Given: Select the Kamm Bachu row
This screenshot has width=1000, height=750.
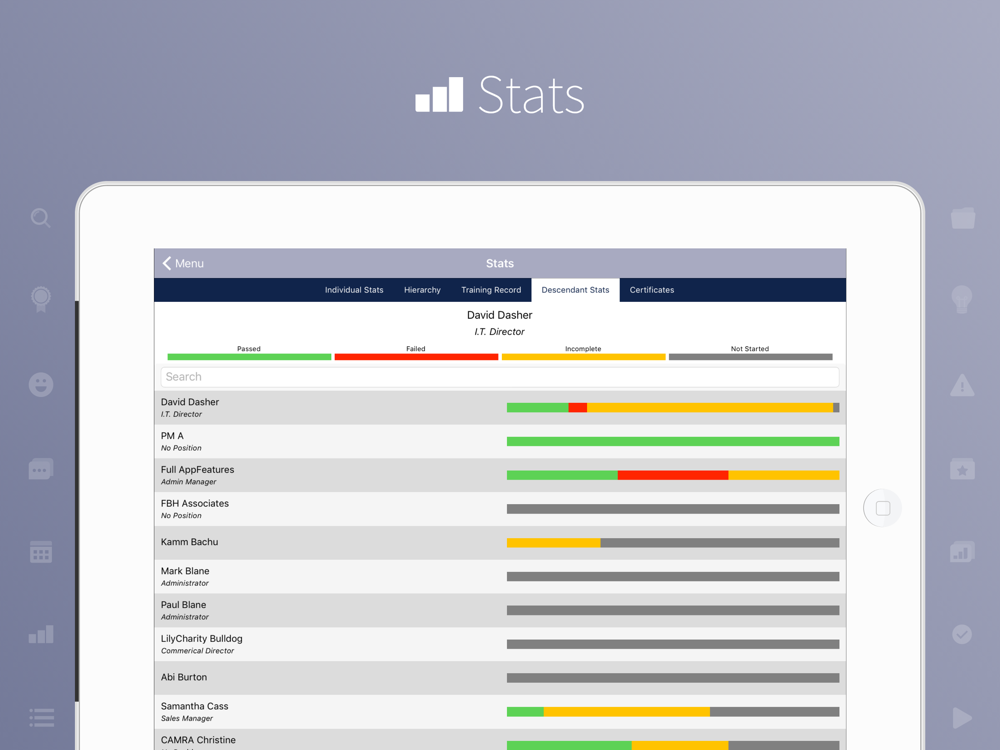Looking at the screenshot, I should pos(500,543).
